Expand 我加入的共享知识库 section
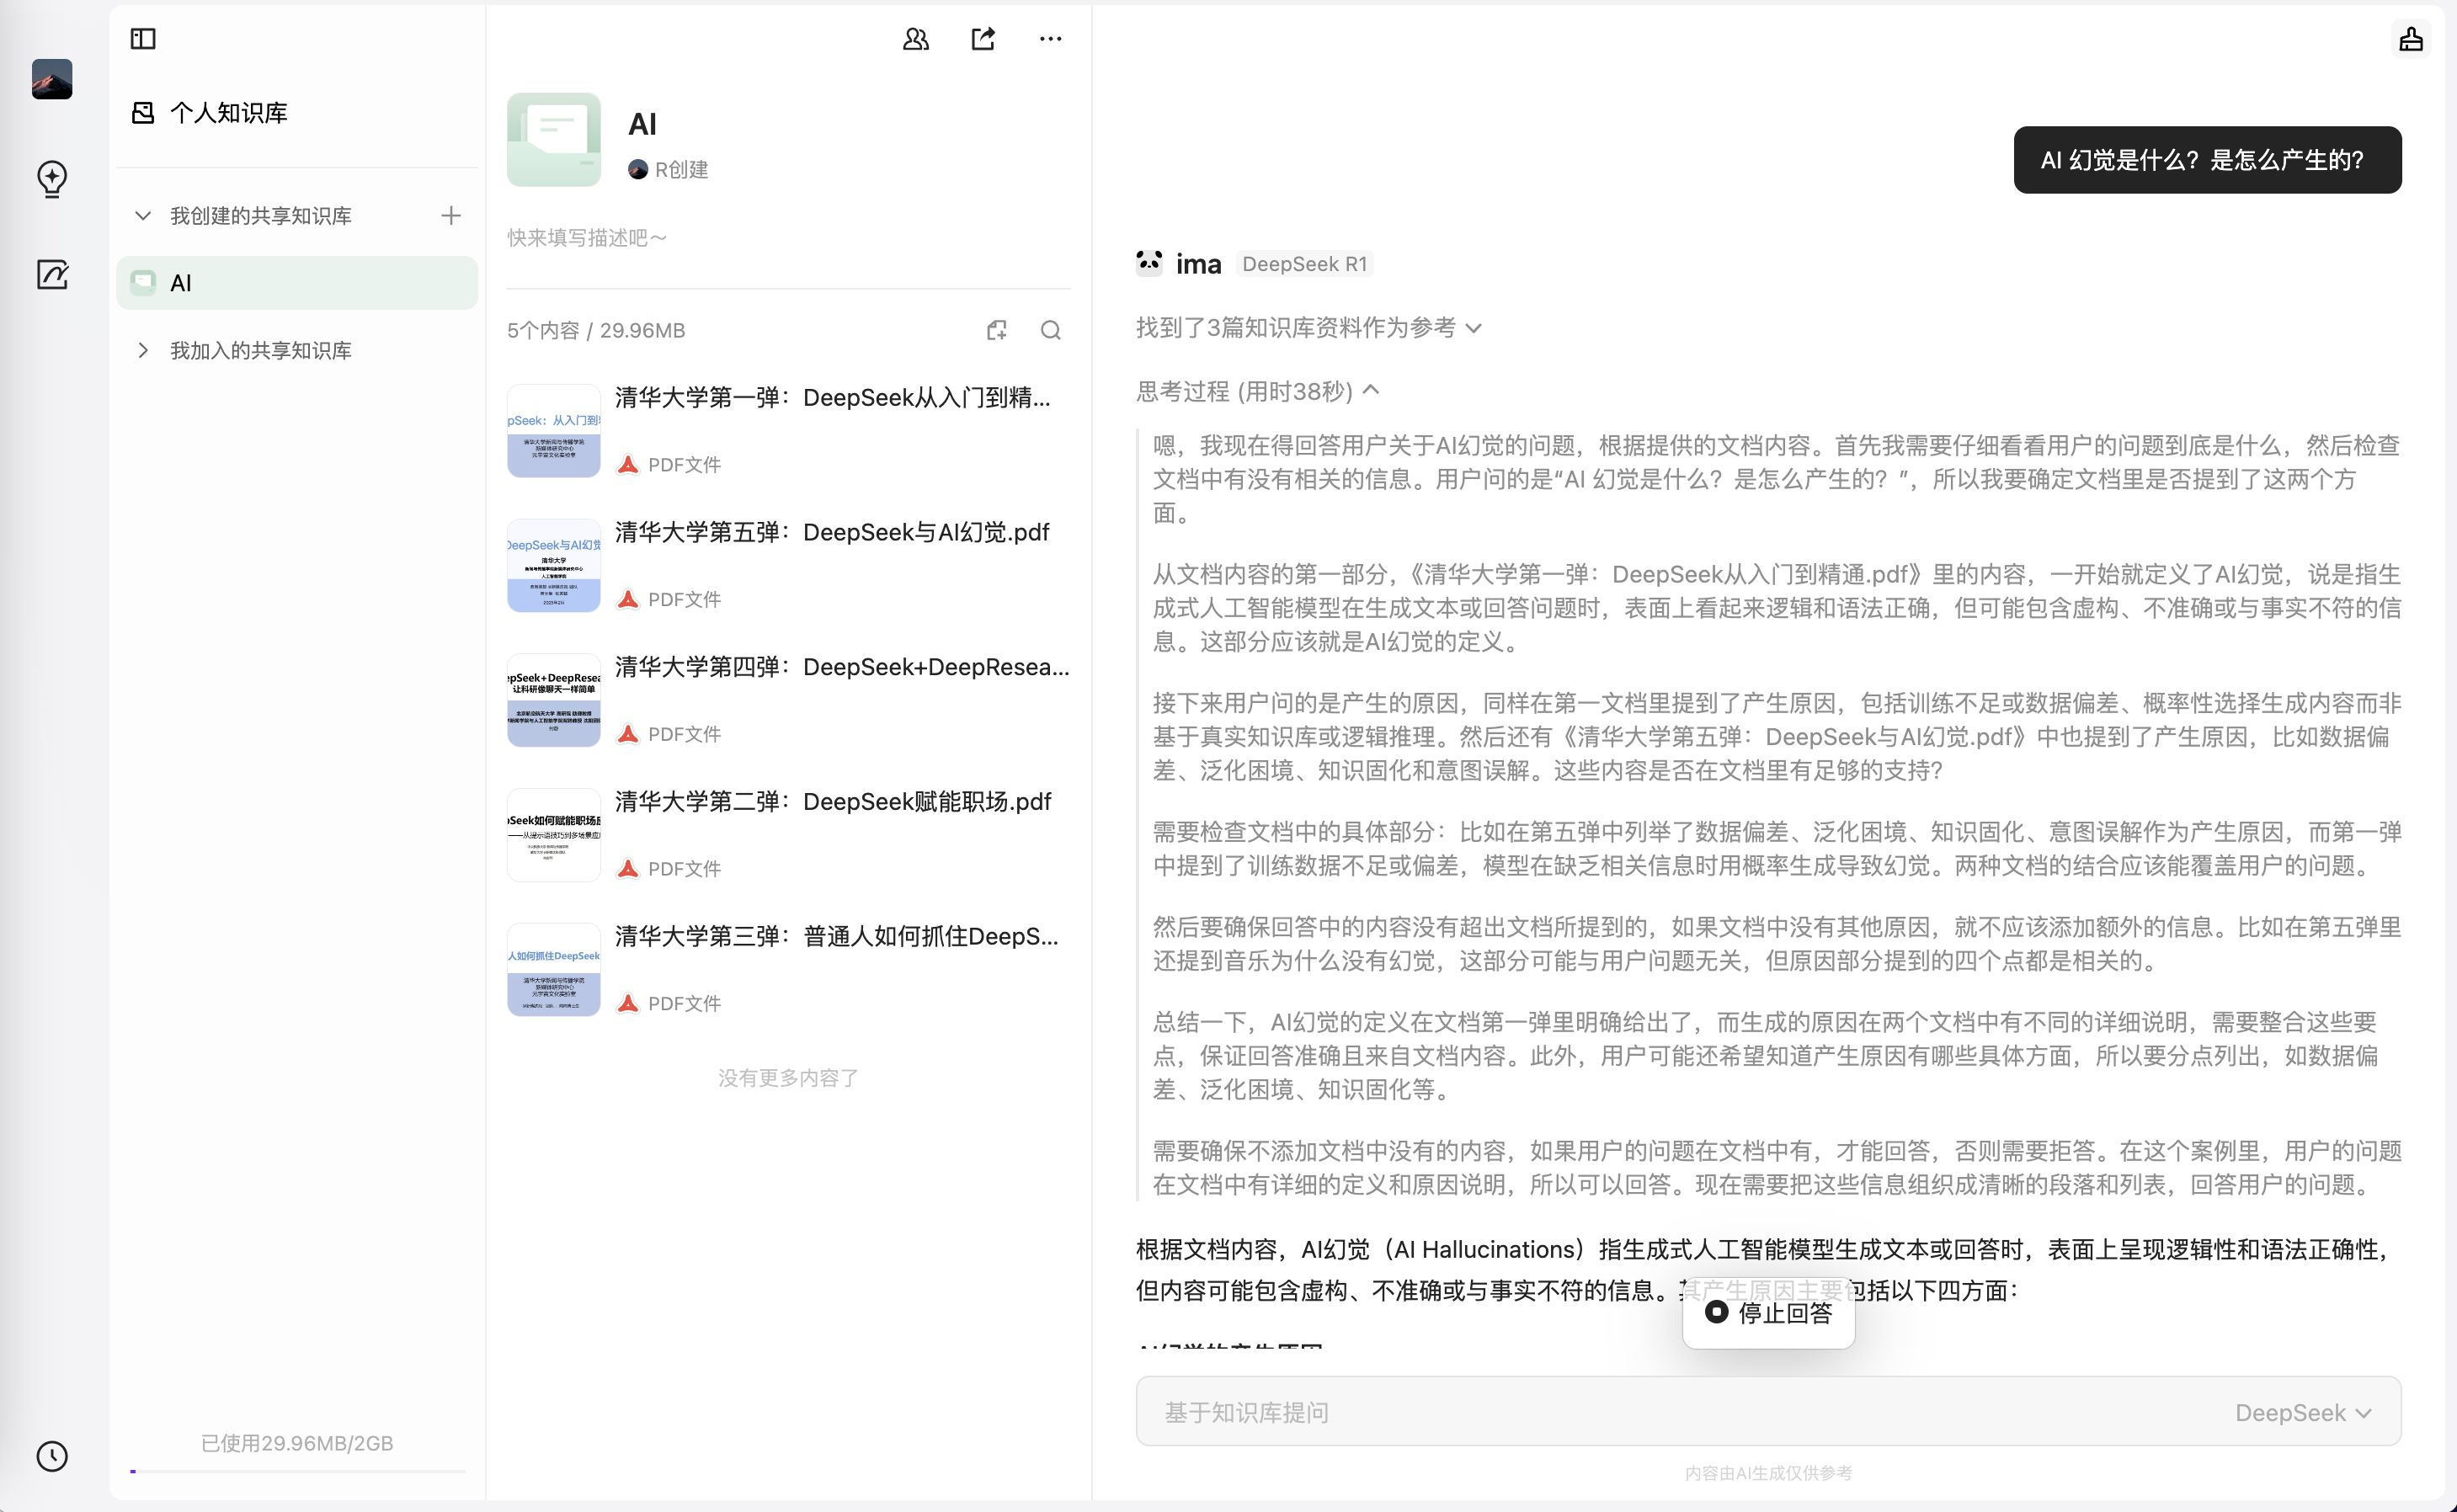This screenshot has width=2457, height=1512. tap(143, 350)
